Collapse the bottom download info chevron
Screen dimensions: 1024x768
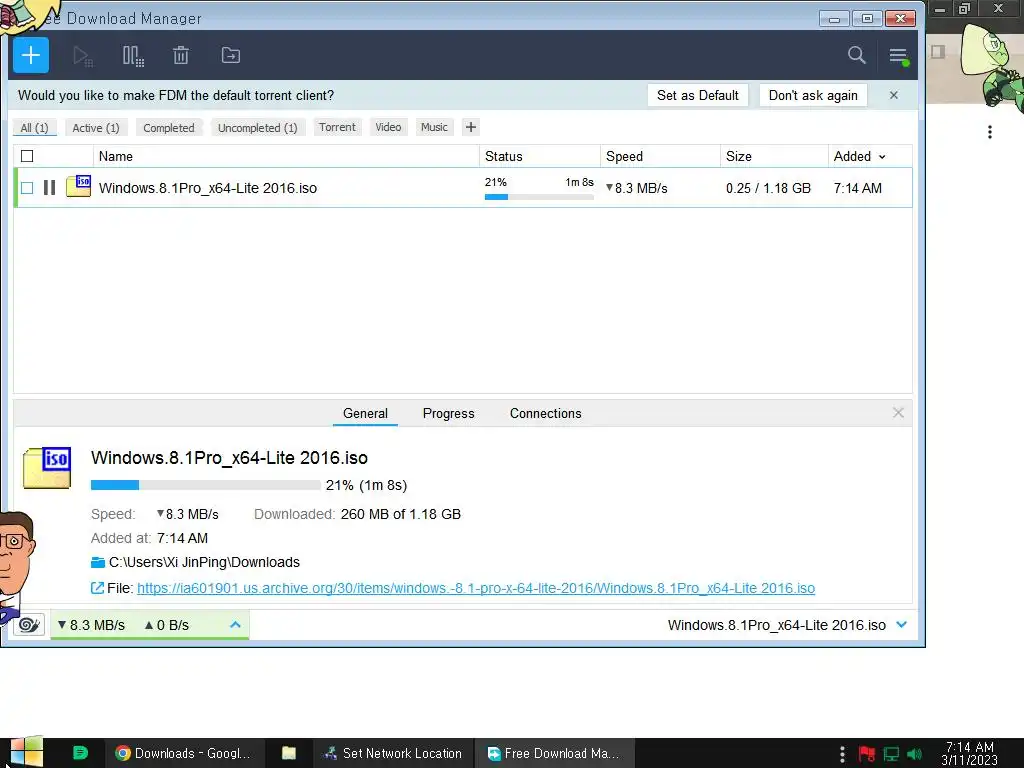pyautogui.click(x=902, y=625)
